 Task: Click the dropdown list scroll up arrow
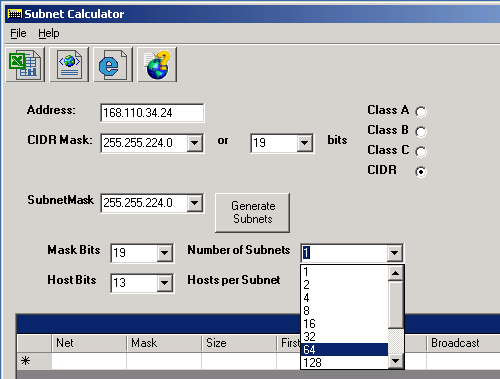(x=396, y=273)
